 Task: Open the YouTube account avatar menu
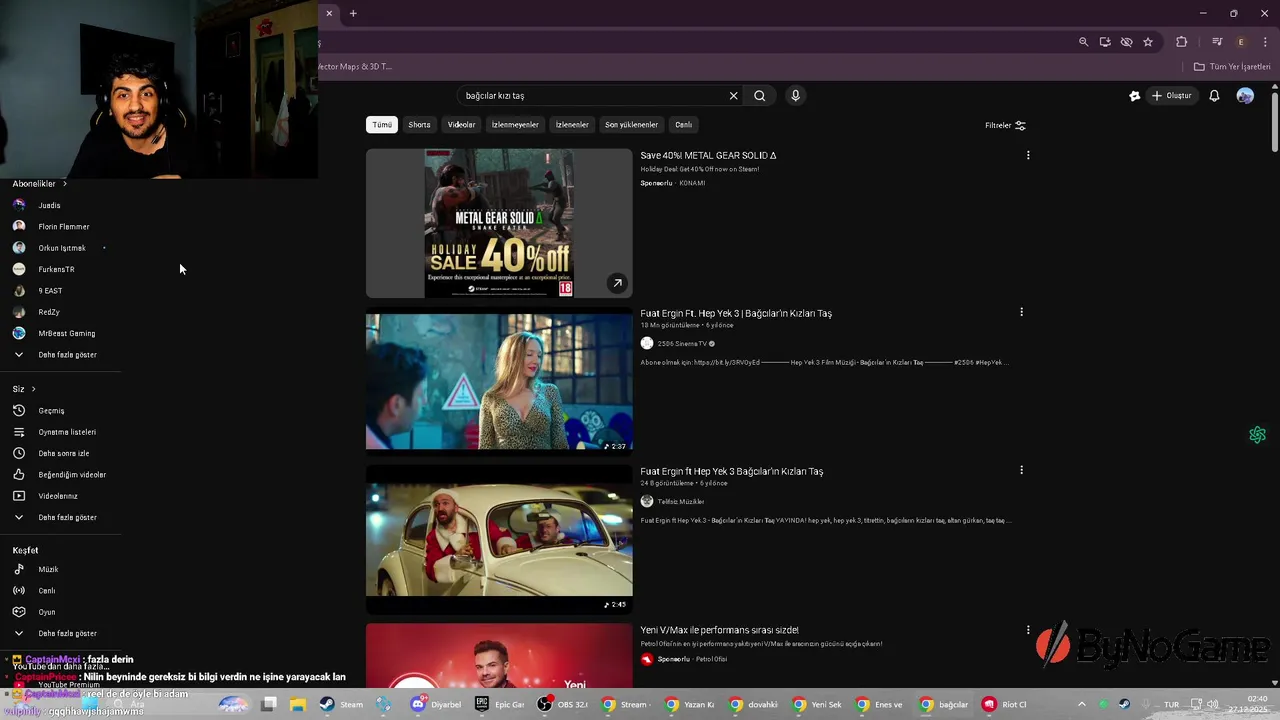[1245, 96]
